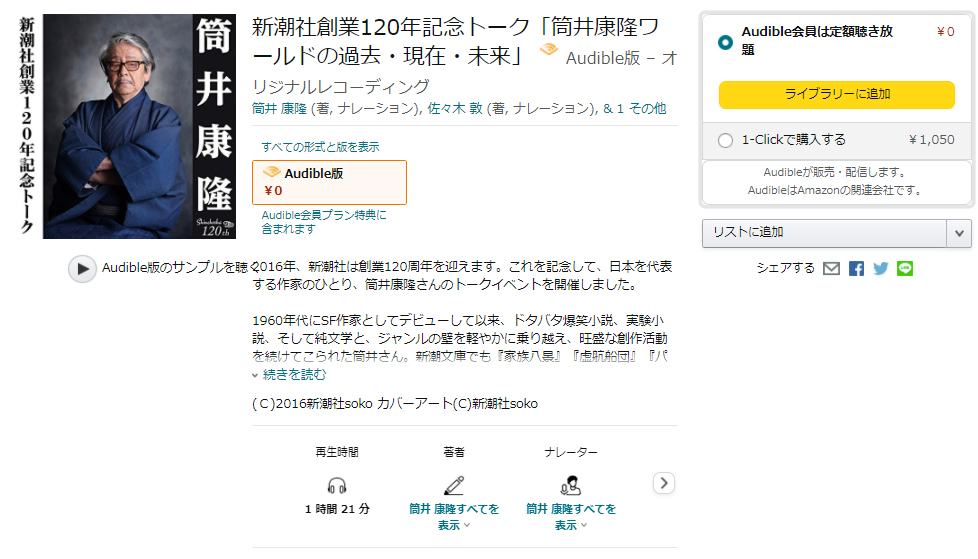The height and width of the screenshot is (559, 978).
Task: Open author link 筒井 康隆 in byline
Action: pos(279,109)
